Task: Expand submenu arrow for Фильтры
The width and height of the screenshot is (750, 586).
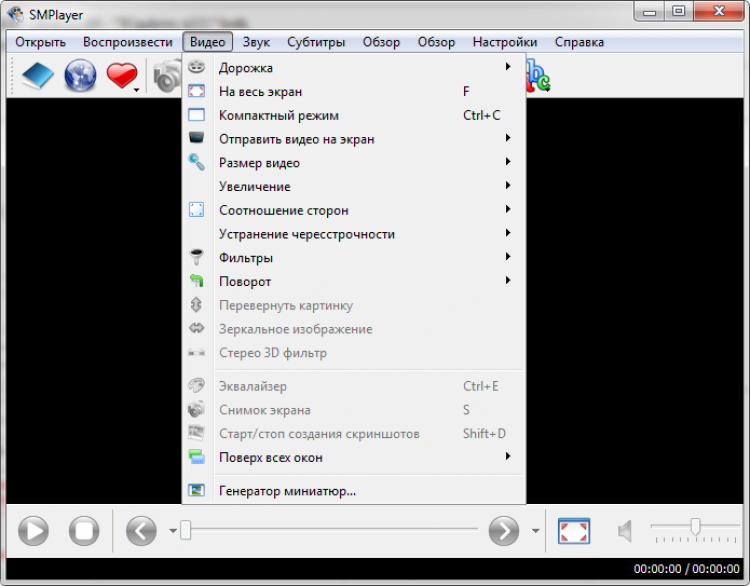Action: (x=508, y=256)
